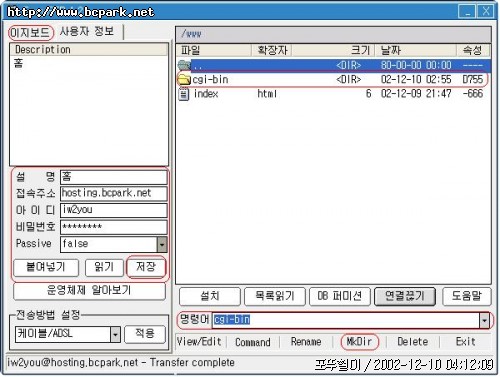Click the html extension cell
Viewport: 500px width, 377px height.
(267, 94)
